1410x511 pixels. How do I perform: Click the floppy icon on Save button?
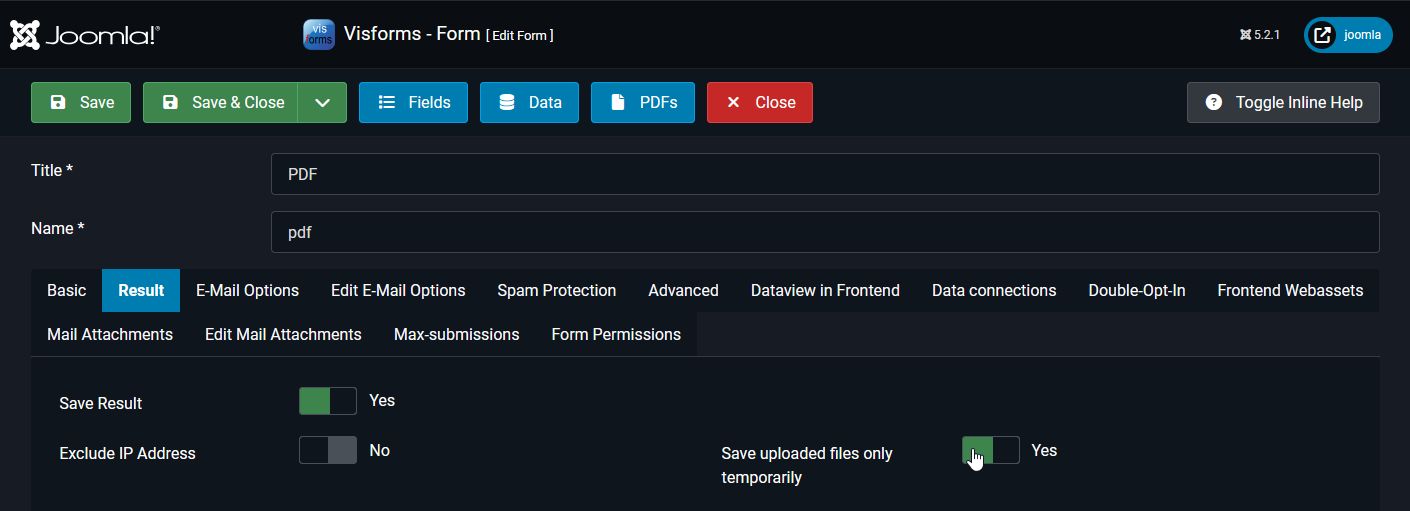(58, 102)
